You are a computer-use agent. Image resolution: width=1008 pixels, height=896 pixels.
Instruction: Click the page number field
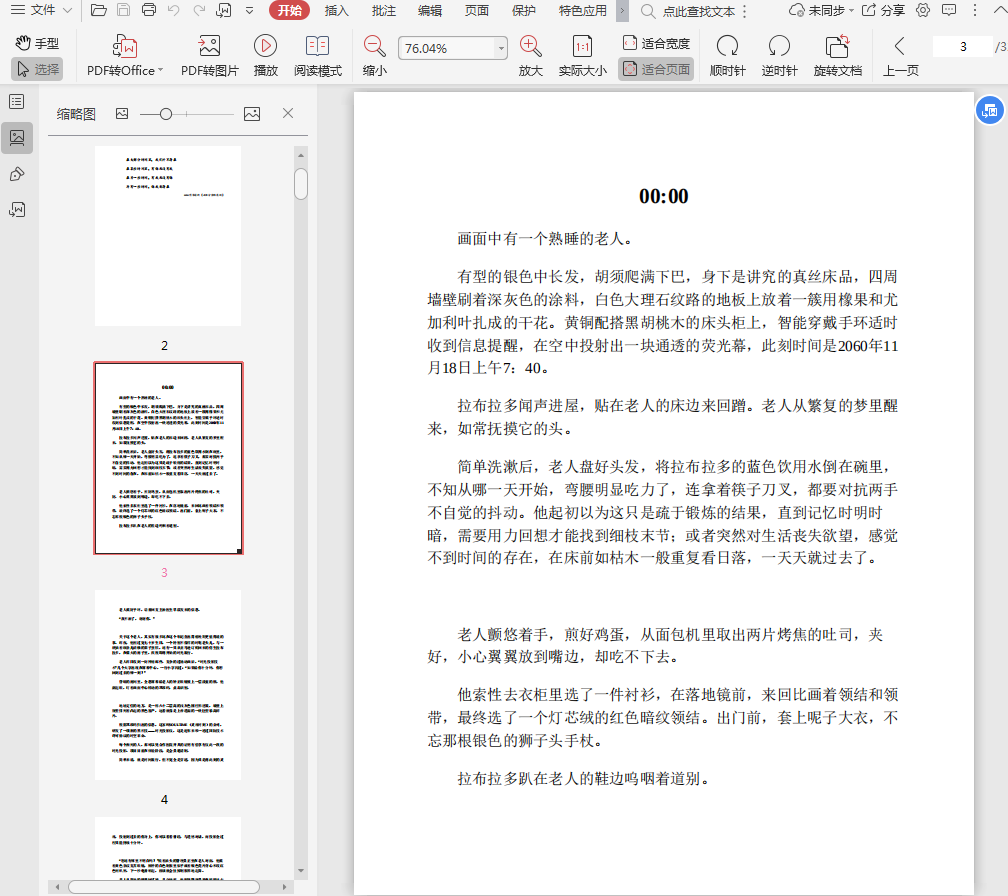(962, 46)
